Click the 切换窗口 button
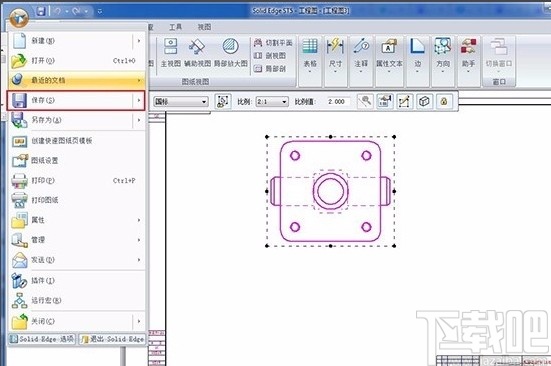Image resolution: width=551 pixels, height=366 pixels. tap(499, 54)
